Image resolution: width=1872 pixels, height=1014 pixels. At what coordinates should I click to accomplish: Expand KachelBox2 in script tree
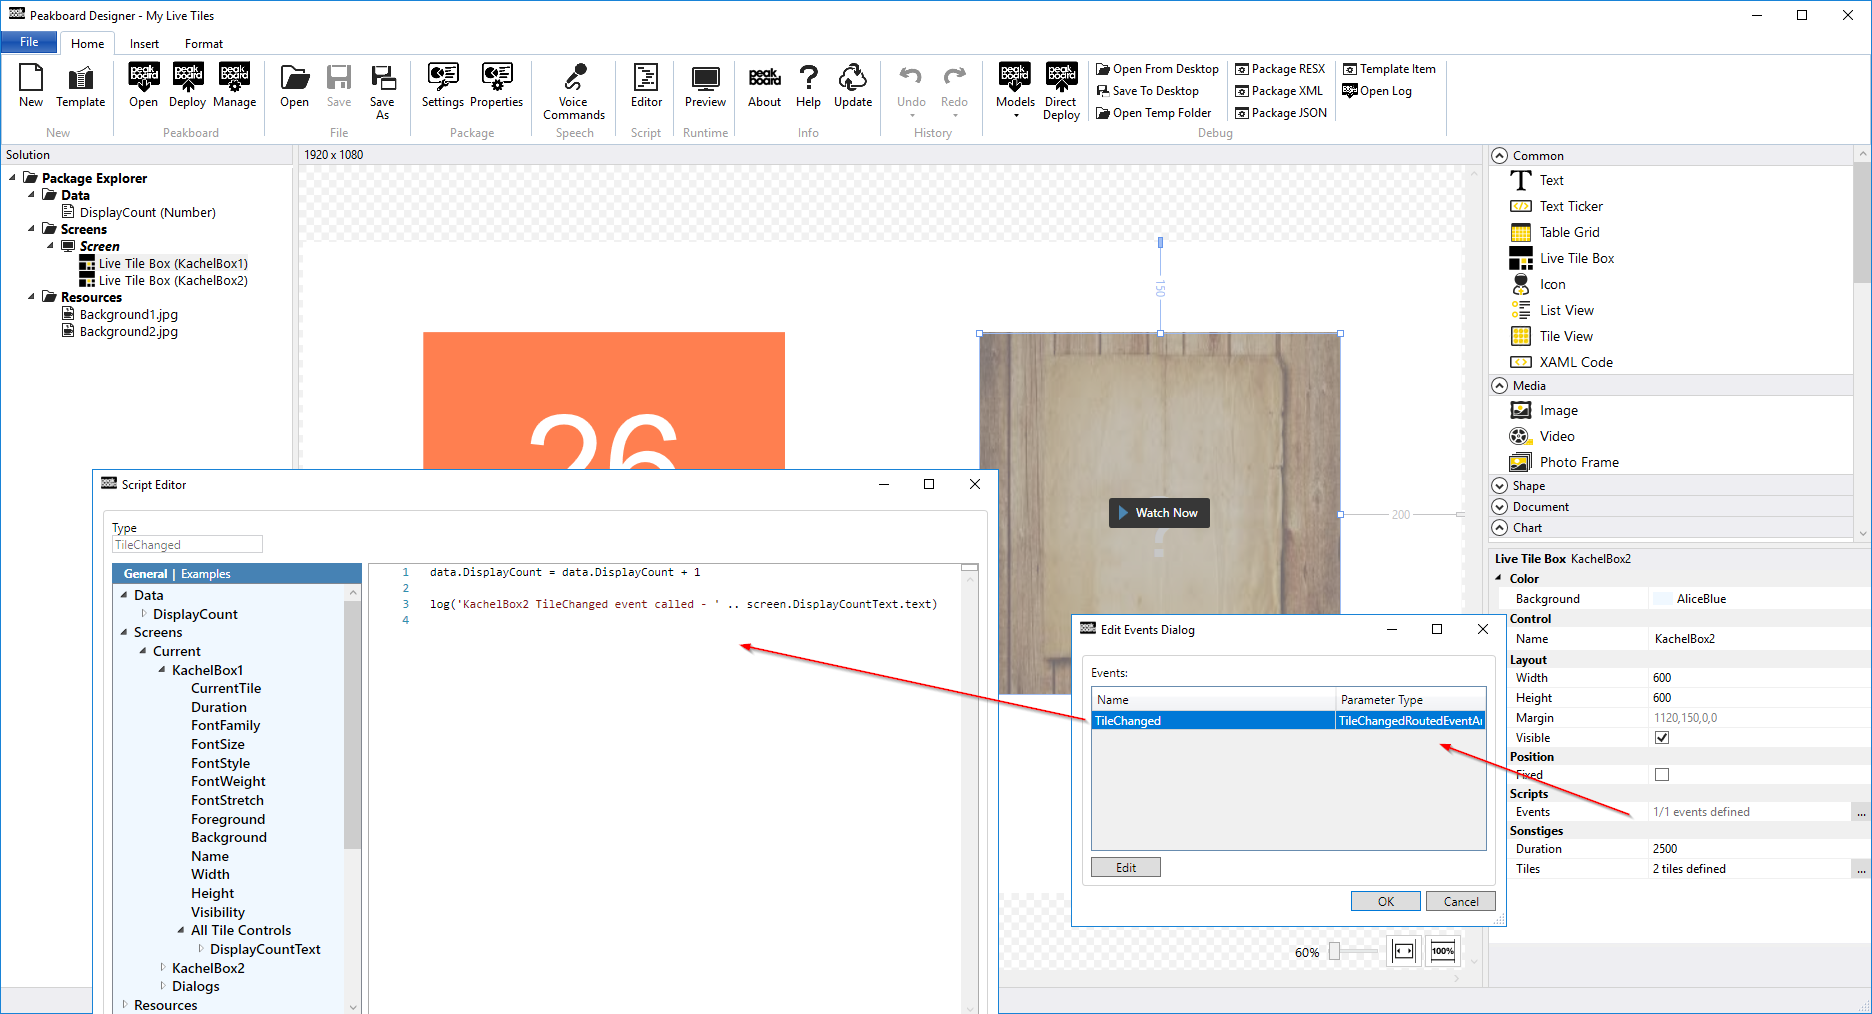pyautogui.click(x=163, y=967)
